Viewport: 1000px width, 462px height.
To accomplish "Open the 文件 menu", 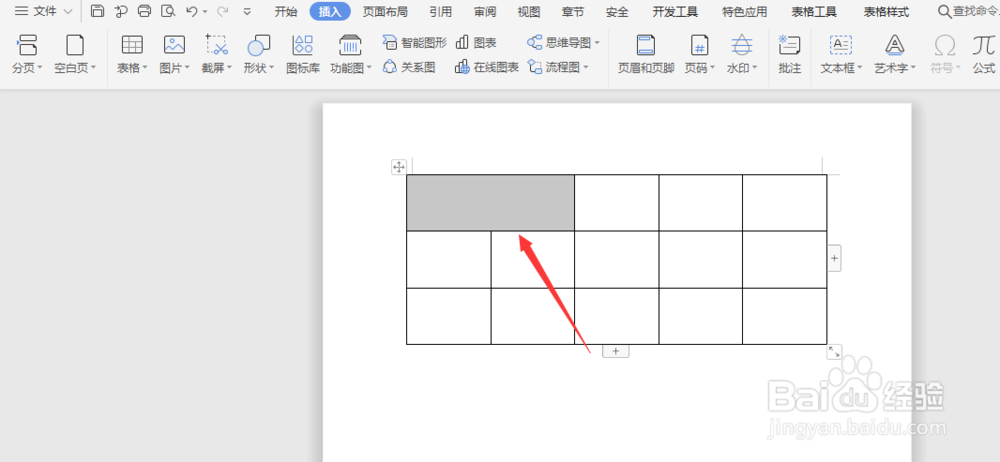I will click(x=43, y=11).
